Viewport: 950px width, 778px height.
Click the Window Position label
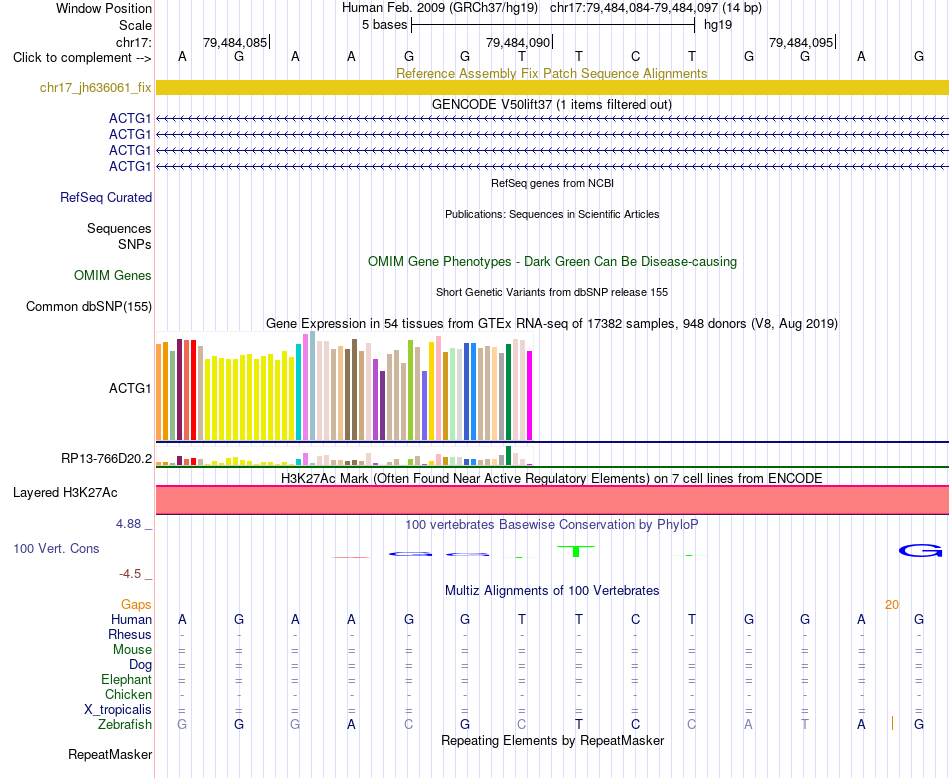104,8
